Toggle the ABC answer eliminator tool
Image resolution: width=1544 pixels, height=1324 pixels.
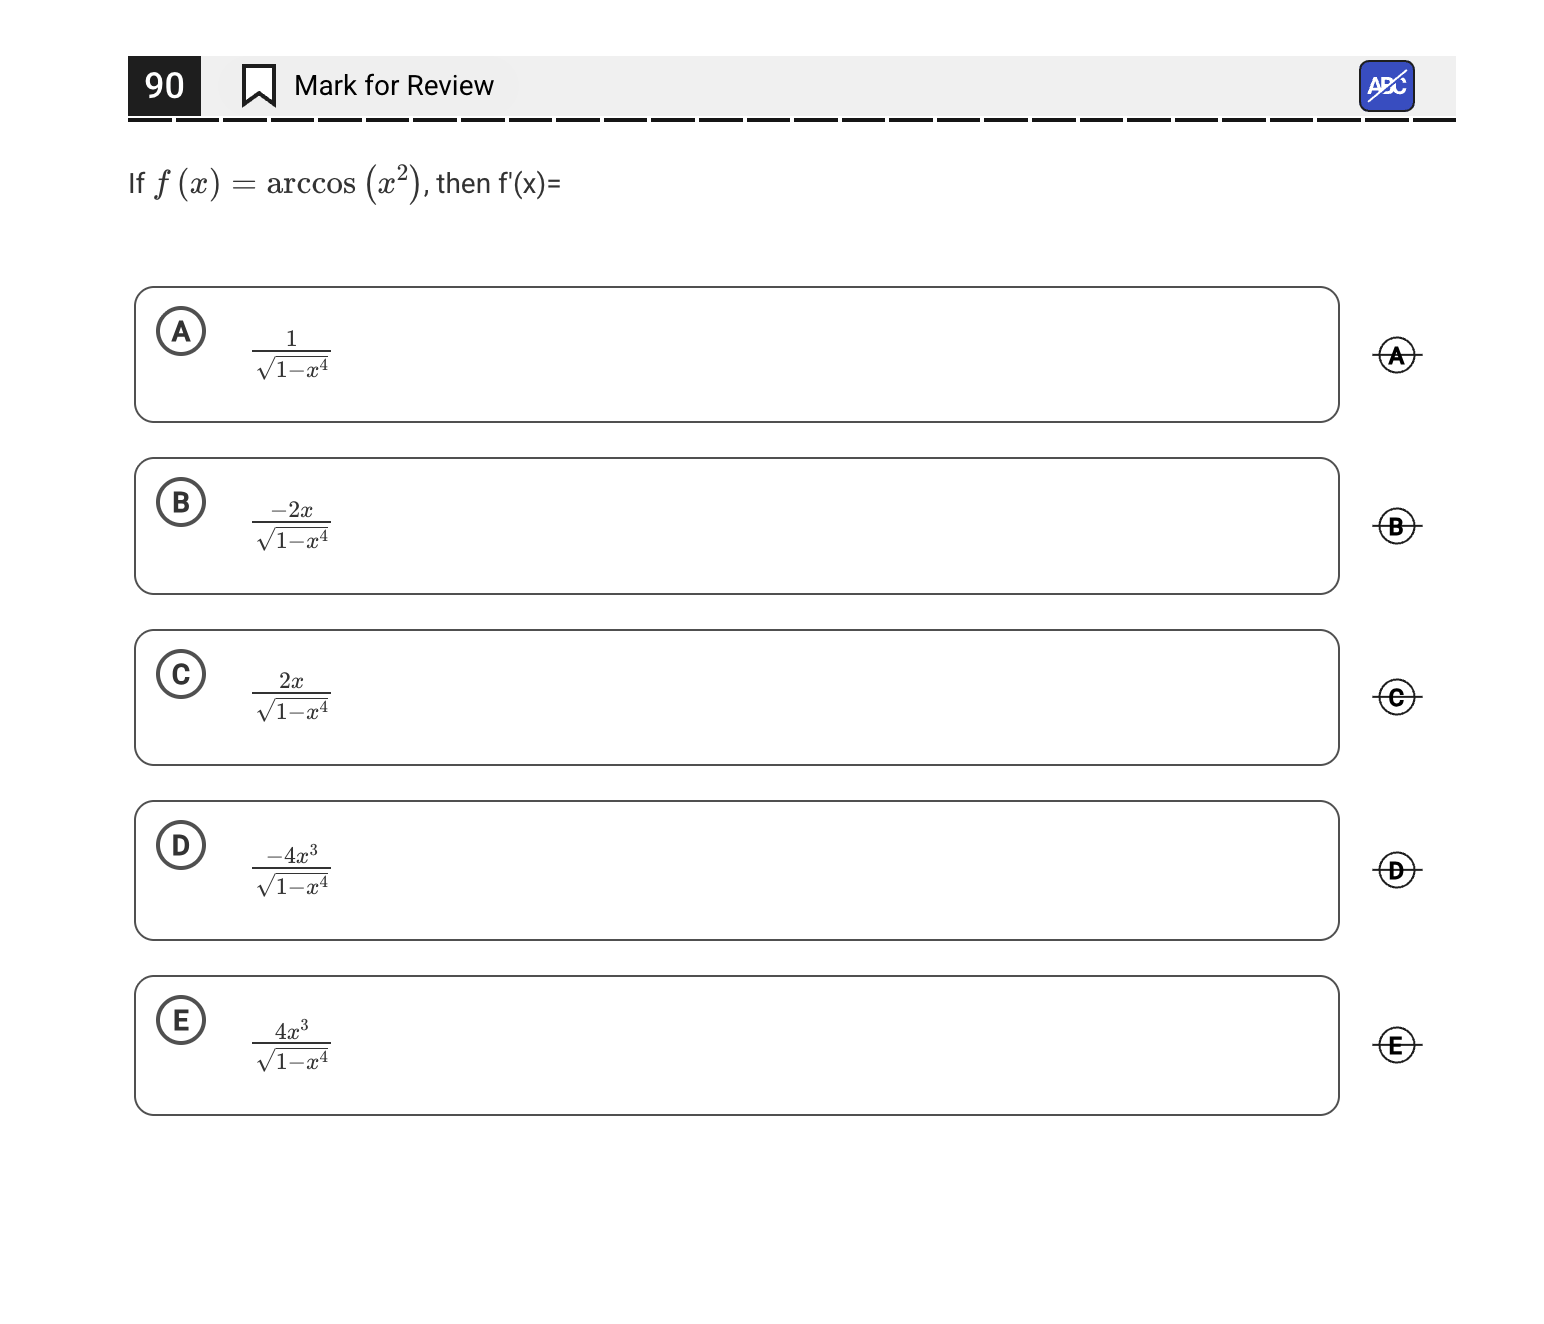coord(1386,86)
